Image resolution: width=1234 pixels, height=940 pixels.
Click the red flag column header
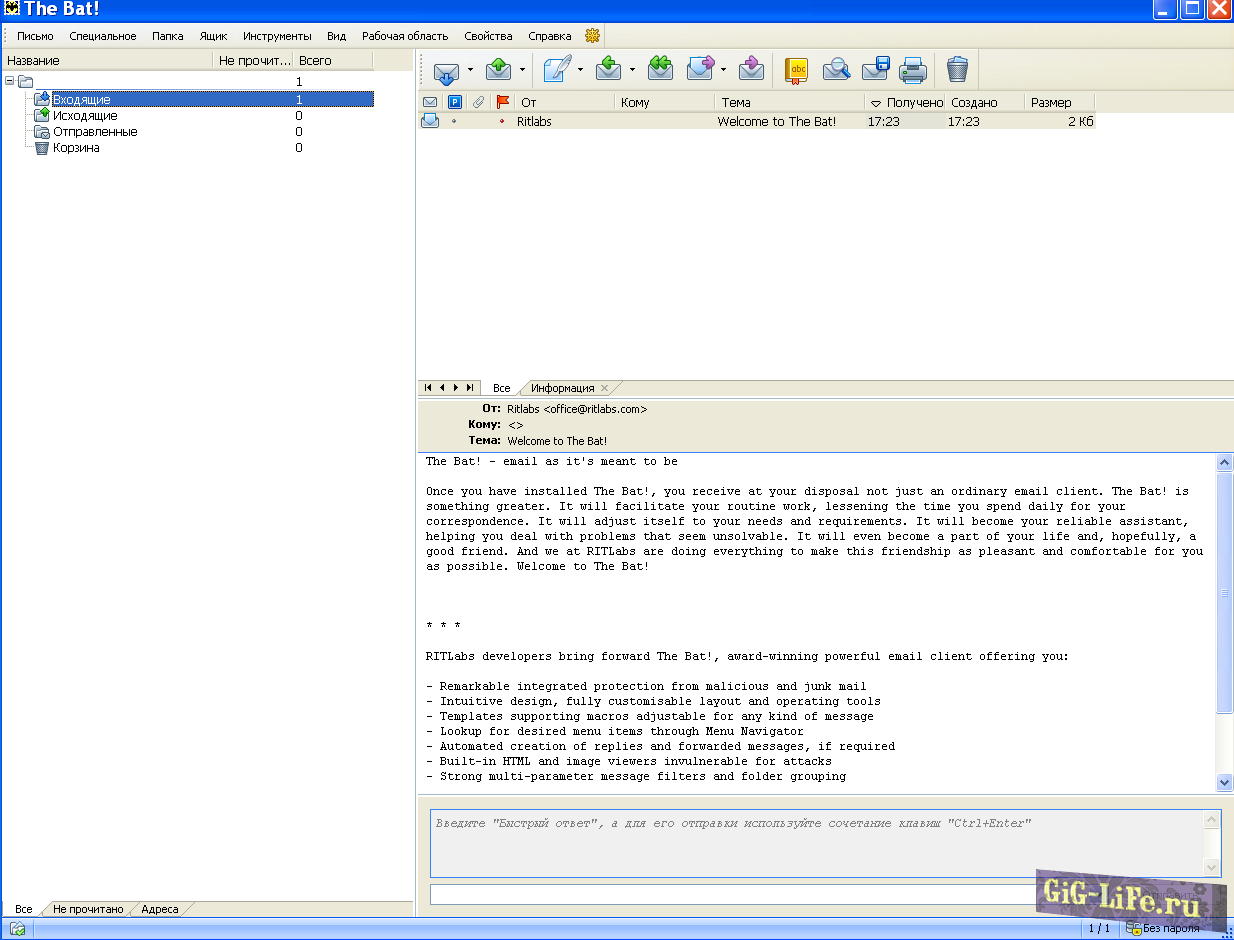pyautogui.click(x=503, y=102)
